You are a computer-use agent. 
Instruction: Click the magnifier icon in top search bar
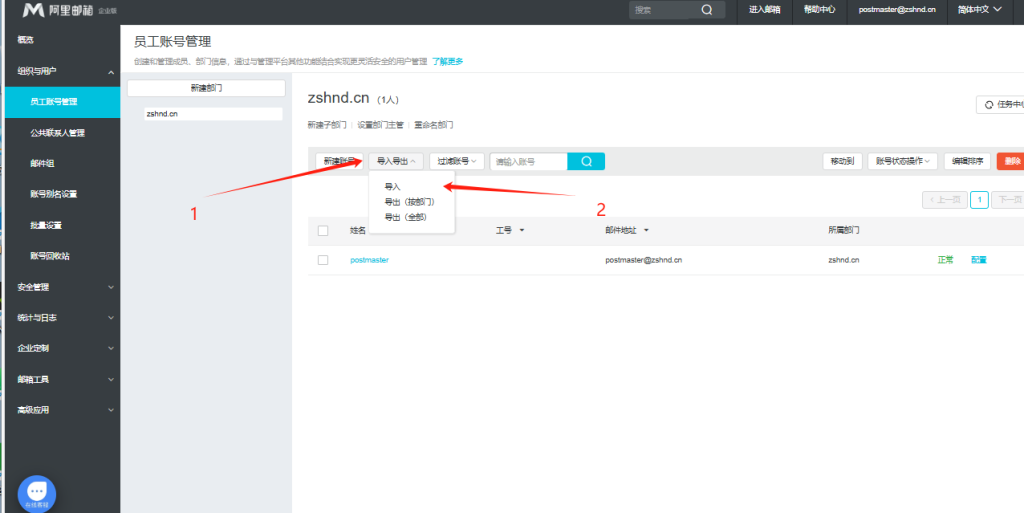tap(706, 10)
